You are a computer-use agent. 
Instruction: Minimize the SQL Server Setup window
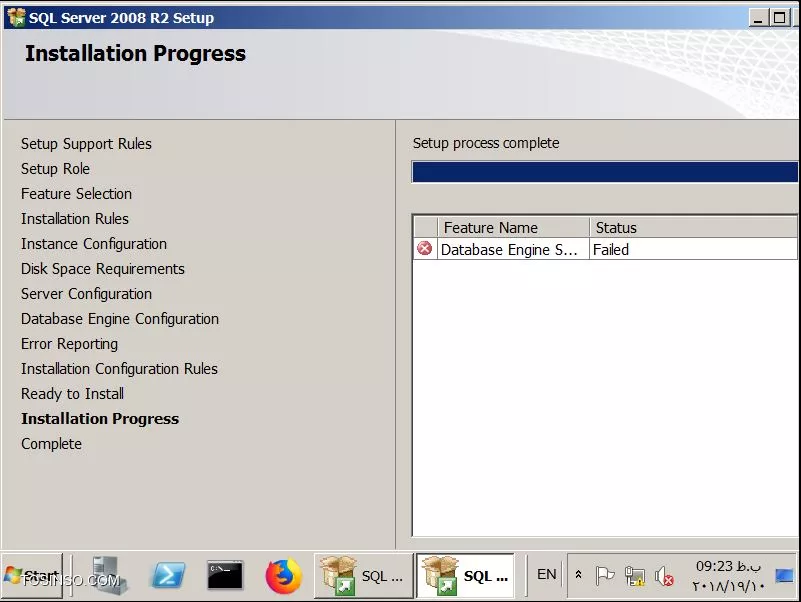tap(759, 18)
